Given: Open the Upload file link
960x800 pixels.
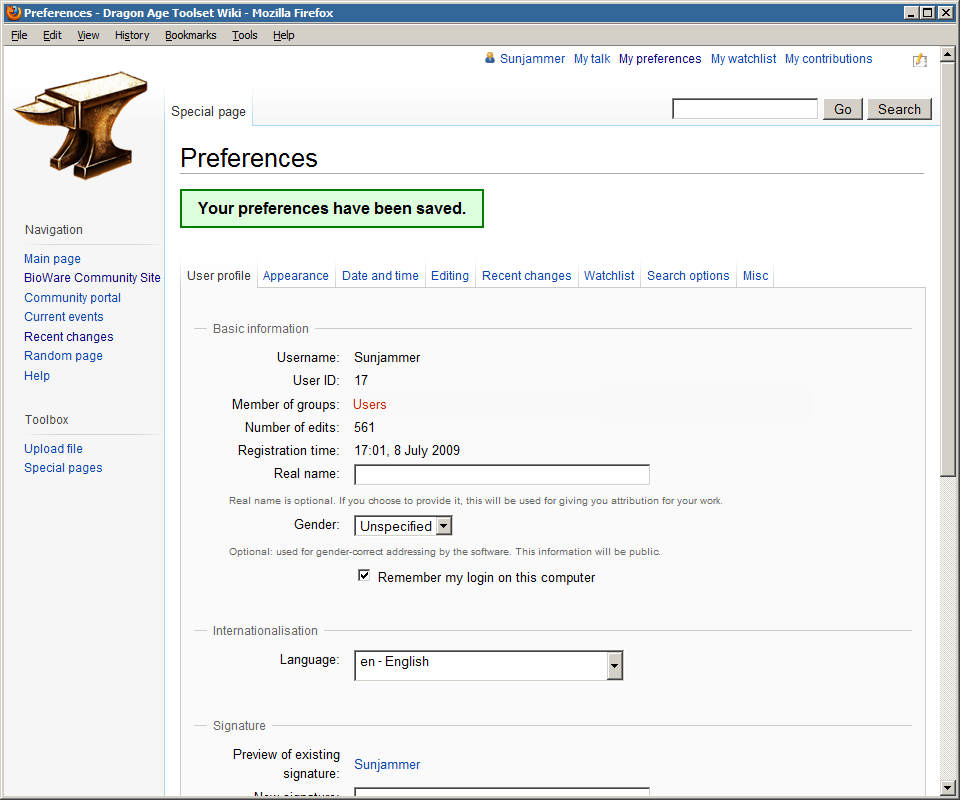Looking at the screenshot, I should point(53,449).
